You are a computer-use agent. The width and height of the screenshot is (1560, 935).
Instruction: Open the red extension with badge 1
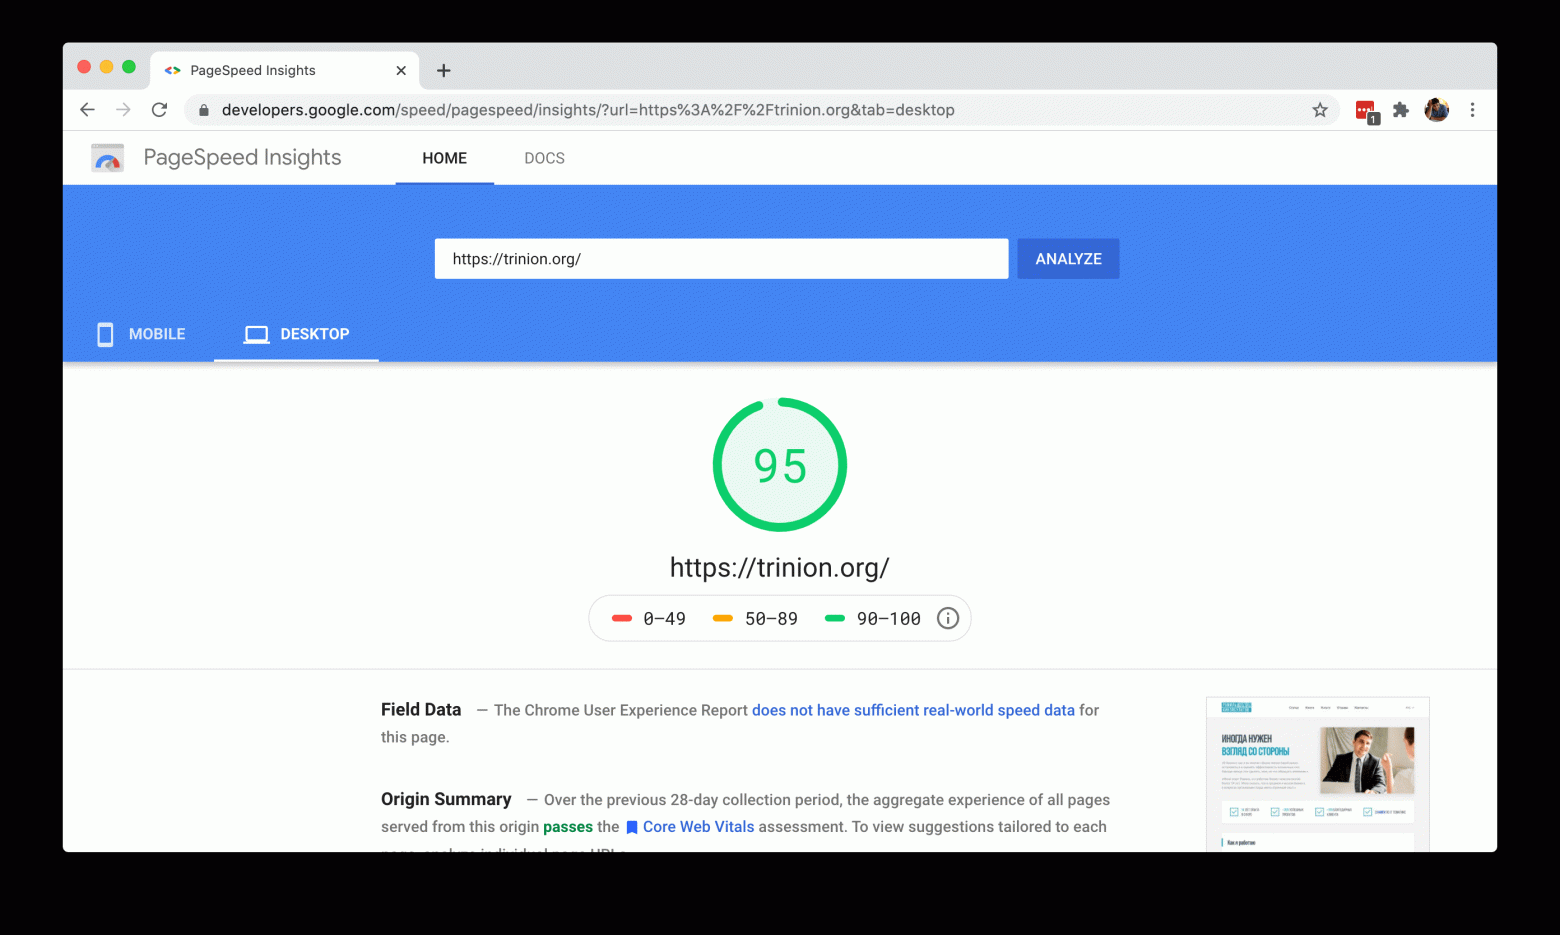click(1367, 111)
